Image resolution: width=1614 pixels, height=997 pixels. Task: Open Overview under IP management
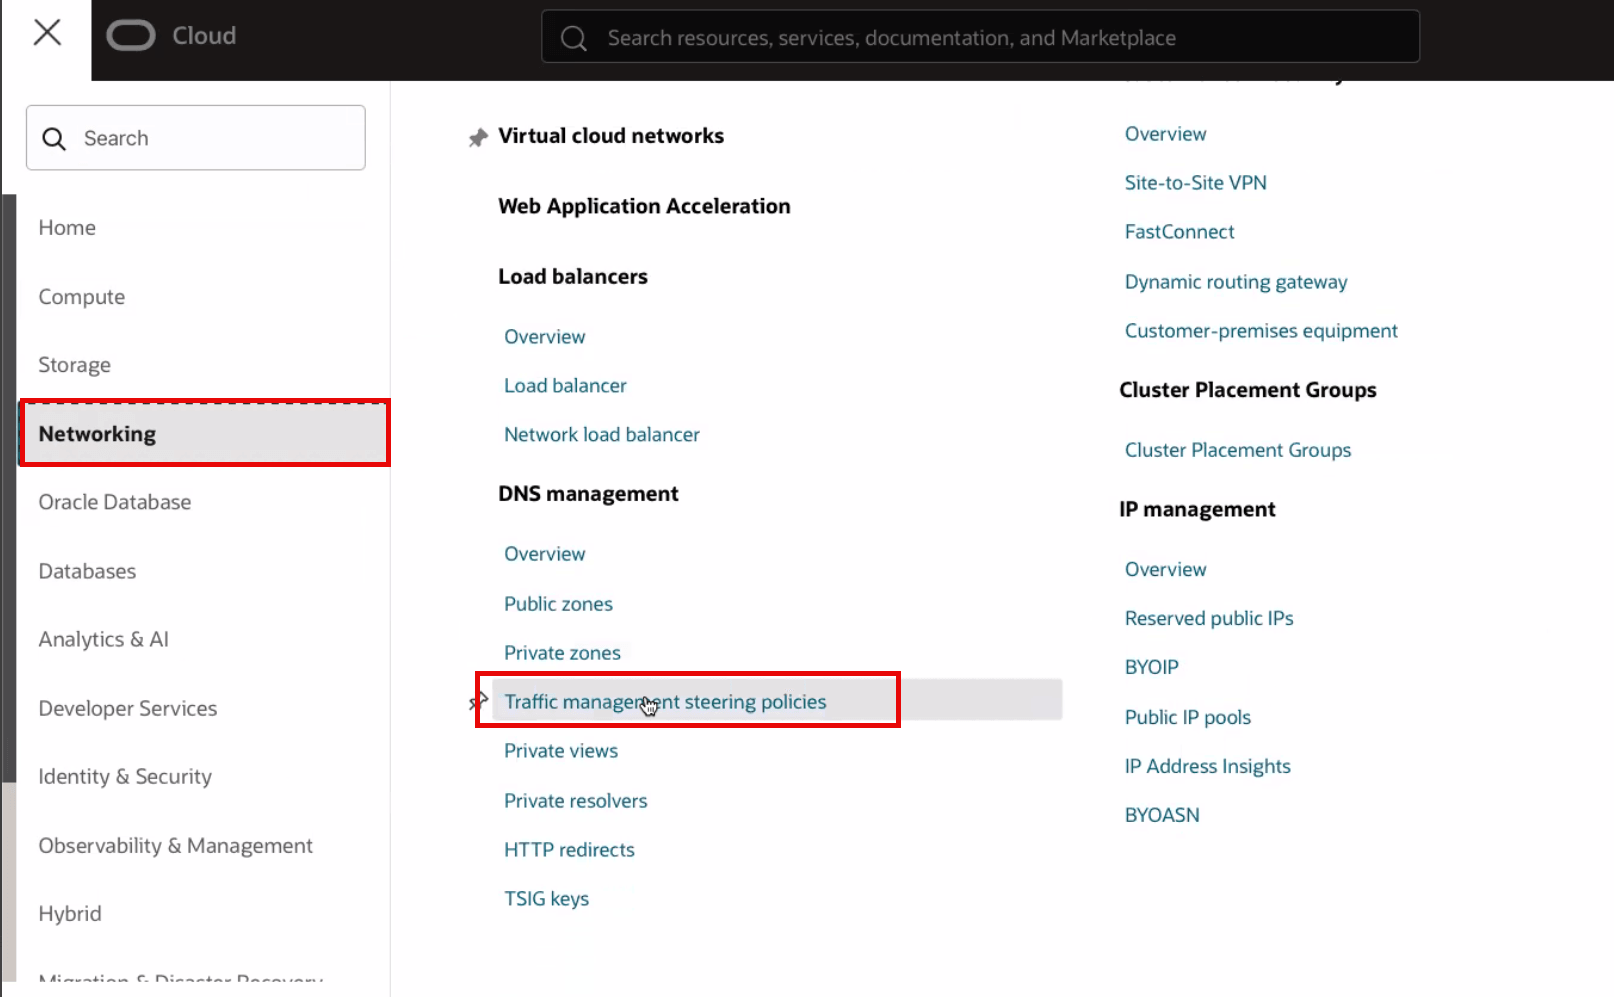[1165, 569]
